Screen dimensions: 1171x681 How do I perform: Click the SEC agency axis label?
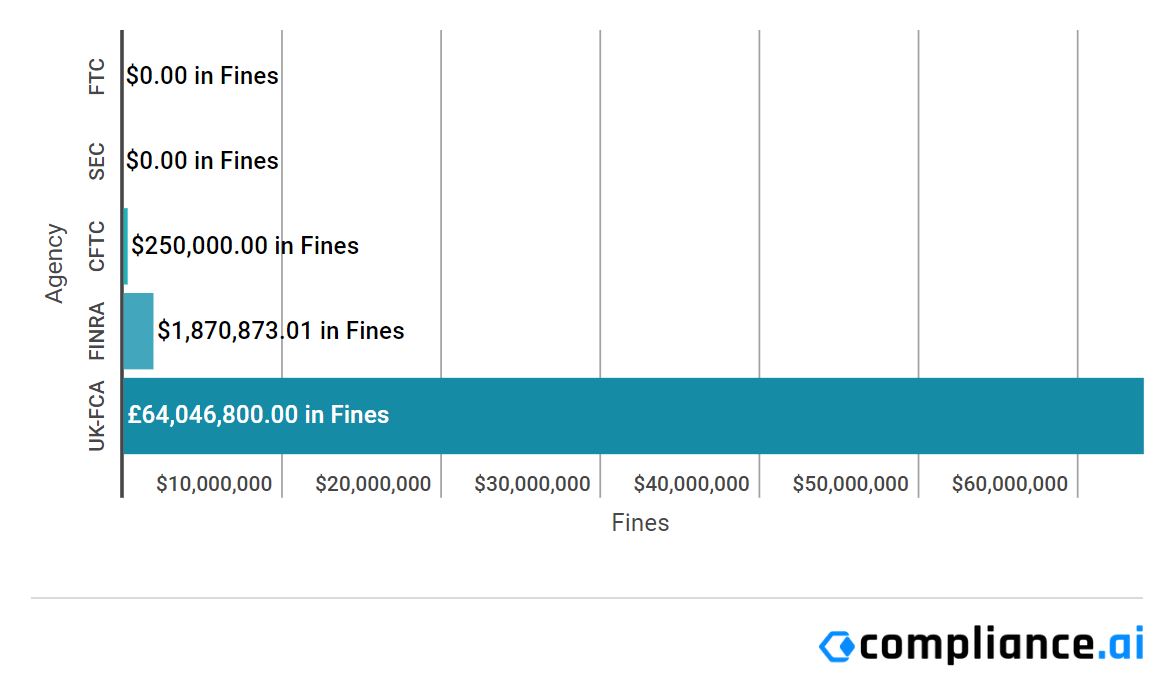(x=97, y=161)
